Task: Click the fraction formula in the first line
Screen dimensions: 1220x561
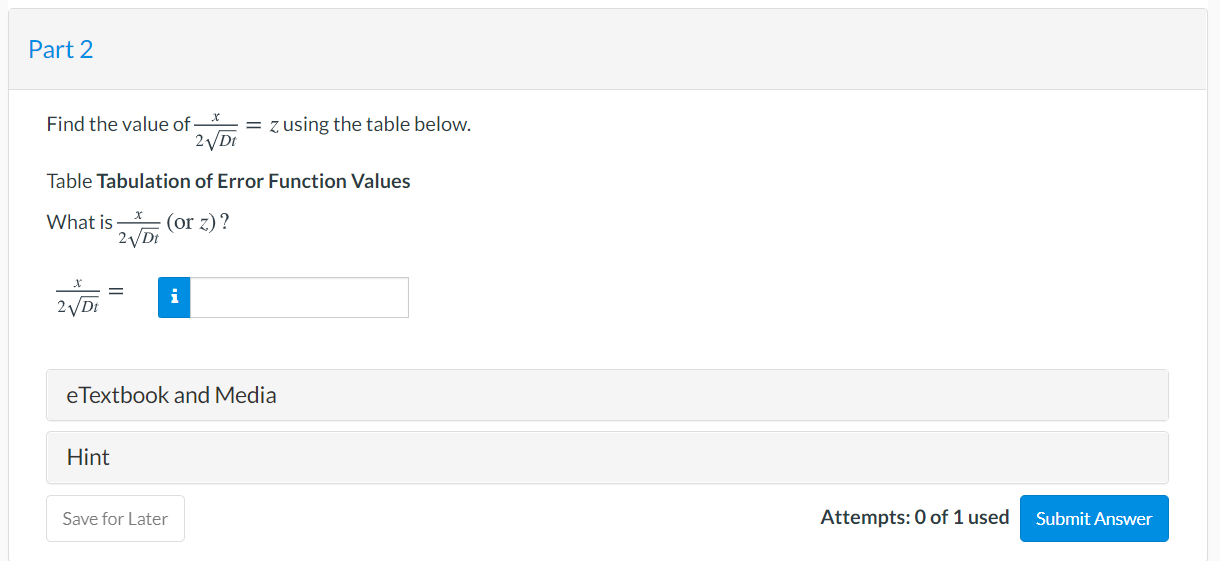Action: (215, 130)
